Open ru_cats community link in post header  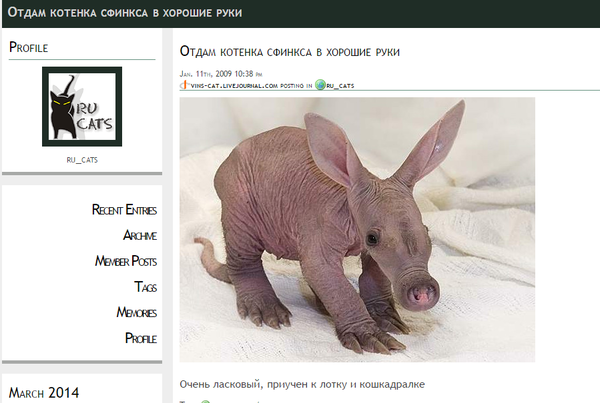340,86
